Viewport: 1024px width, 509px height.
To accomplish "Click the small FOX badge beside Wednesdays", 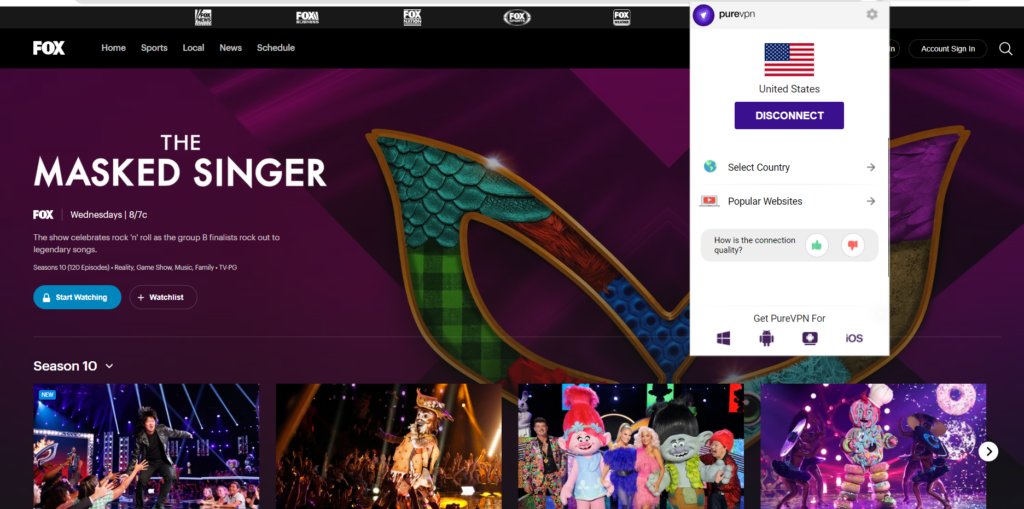I will (43, 214).
